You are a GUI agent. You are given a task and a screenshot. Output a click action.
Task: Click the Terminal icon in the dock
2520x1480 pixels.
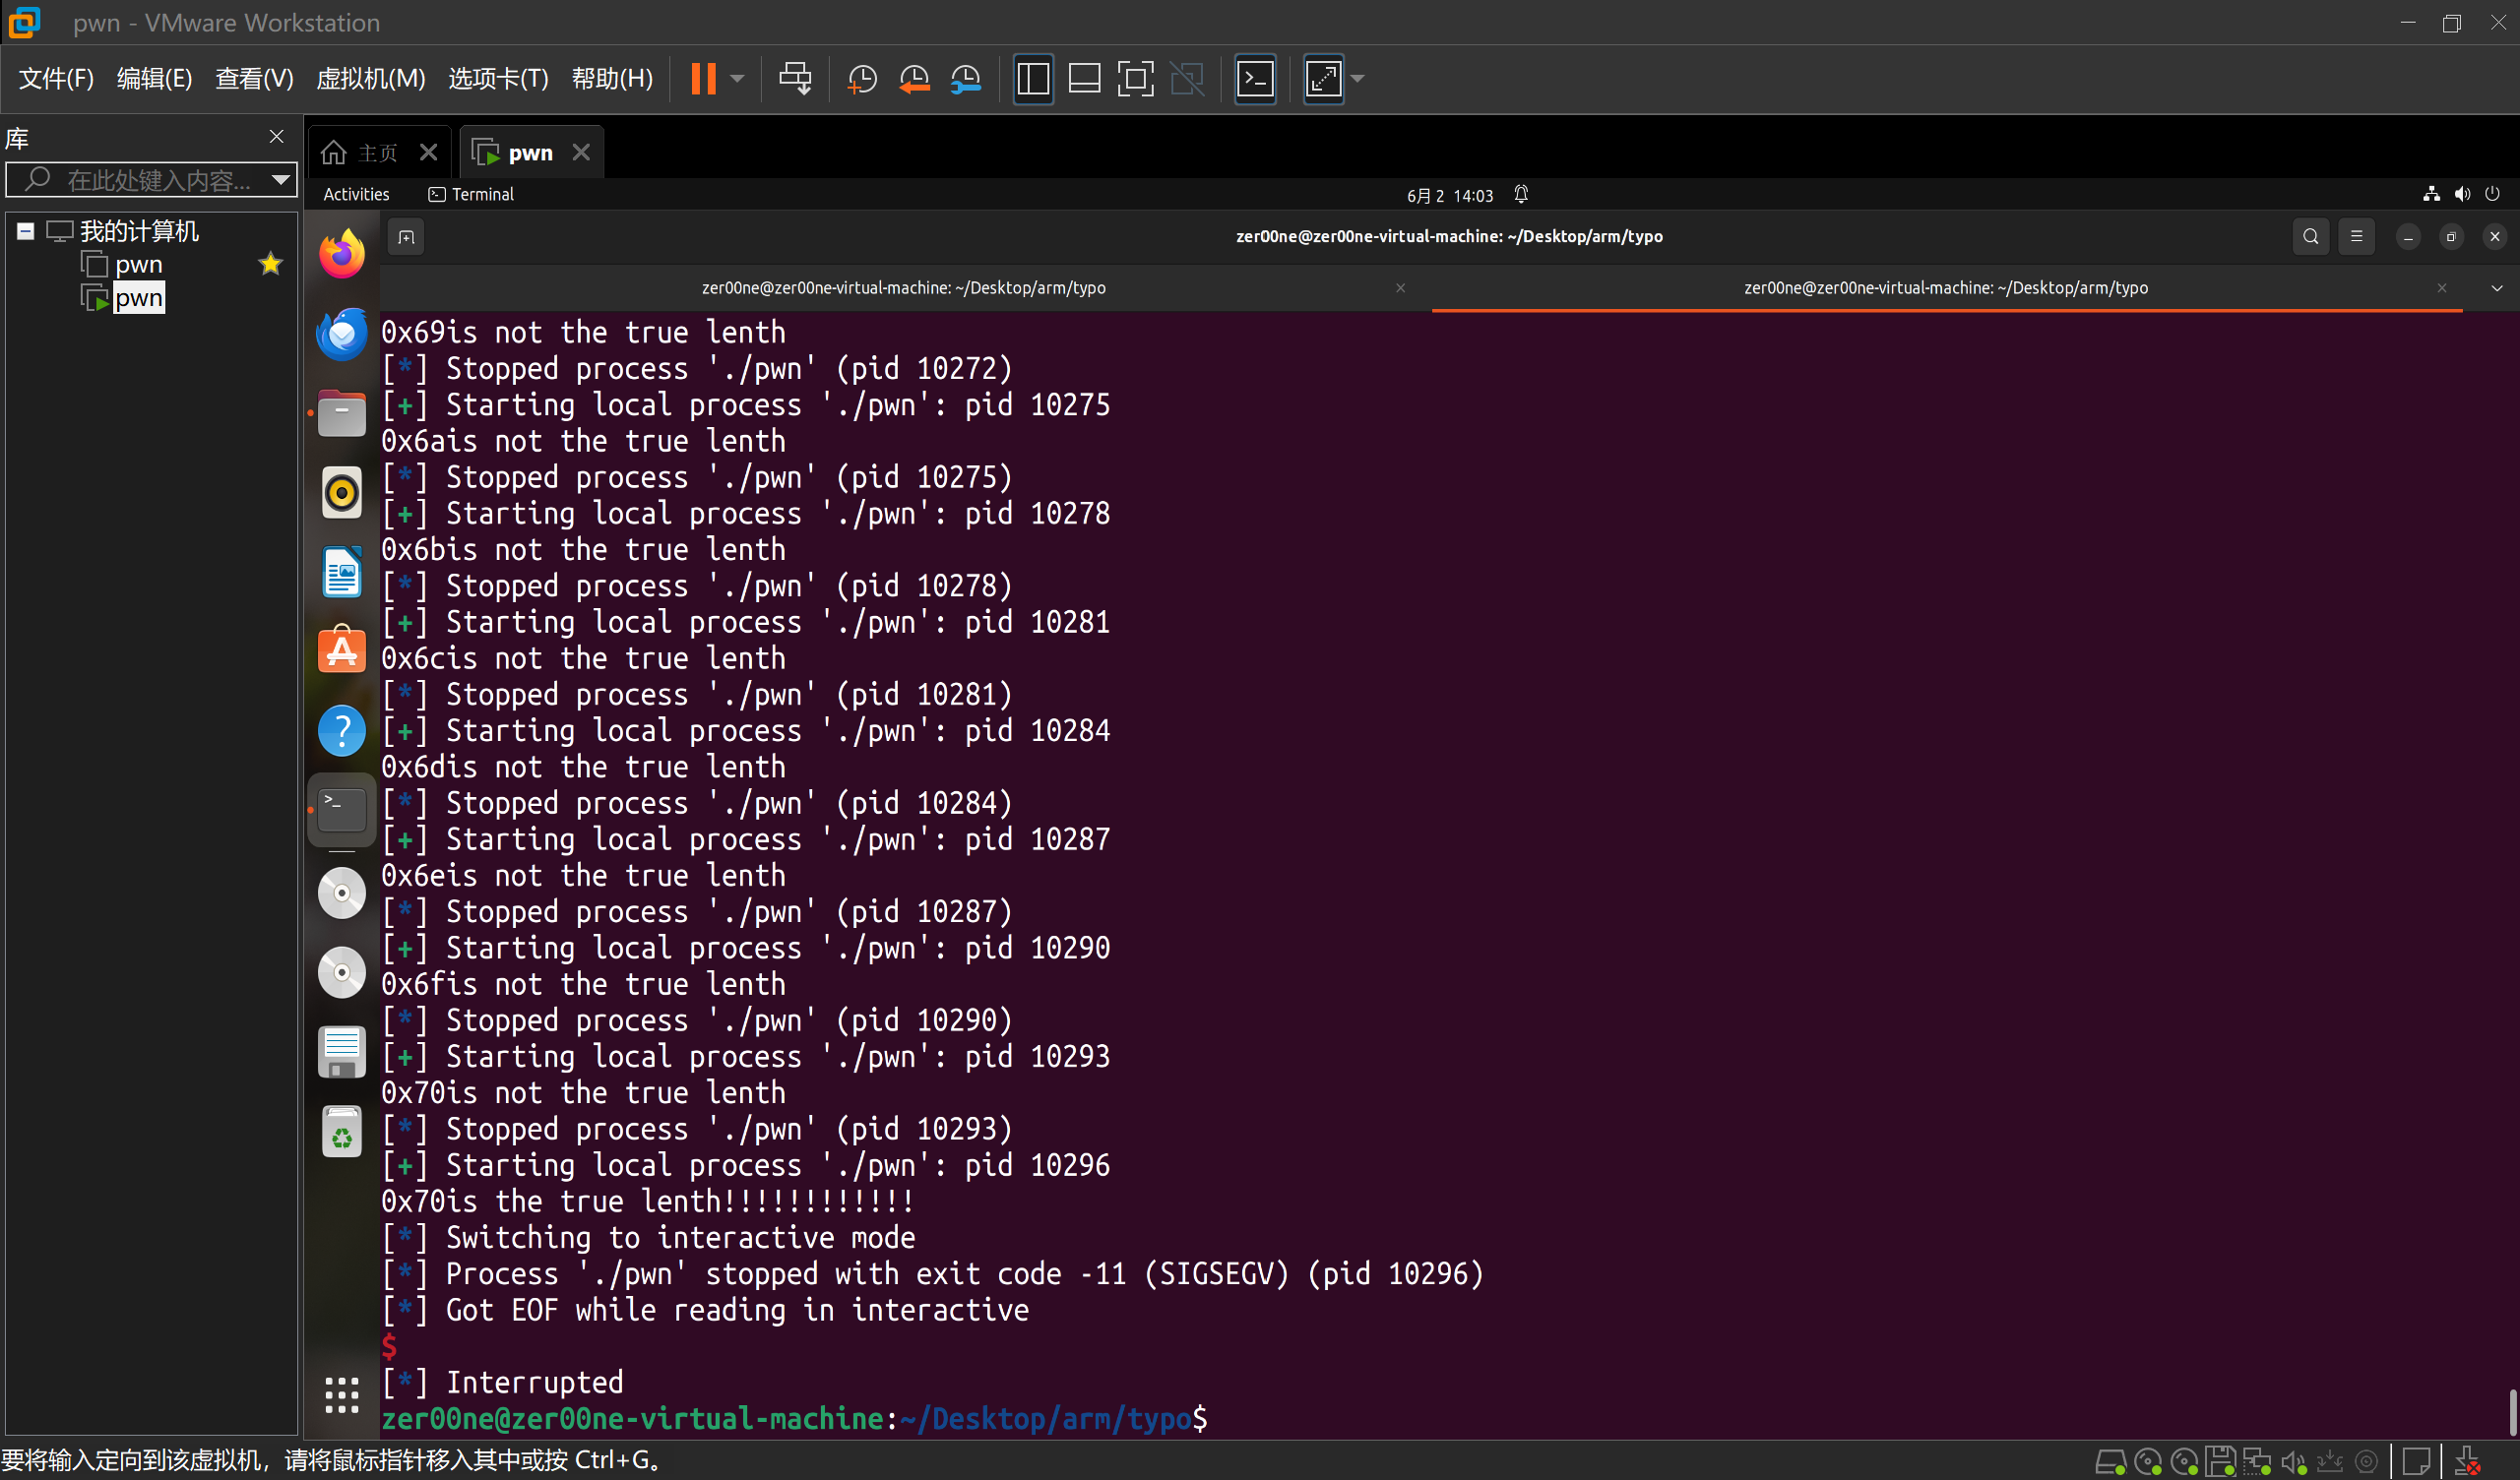point(342,810)
